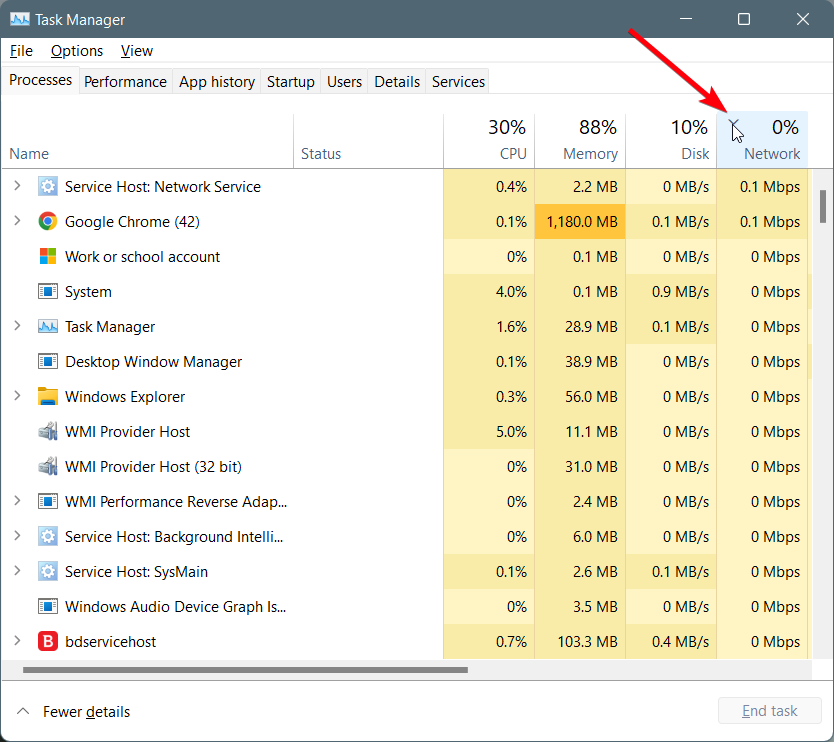Click the Google Chrome icon

point(48,221)
